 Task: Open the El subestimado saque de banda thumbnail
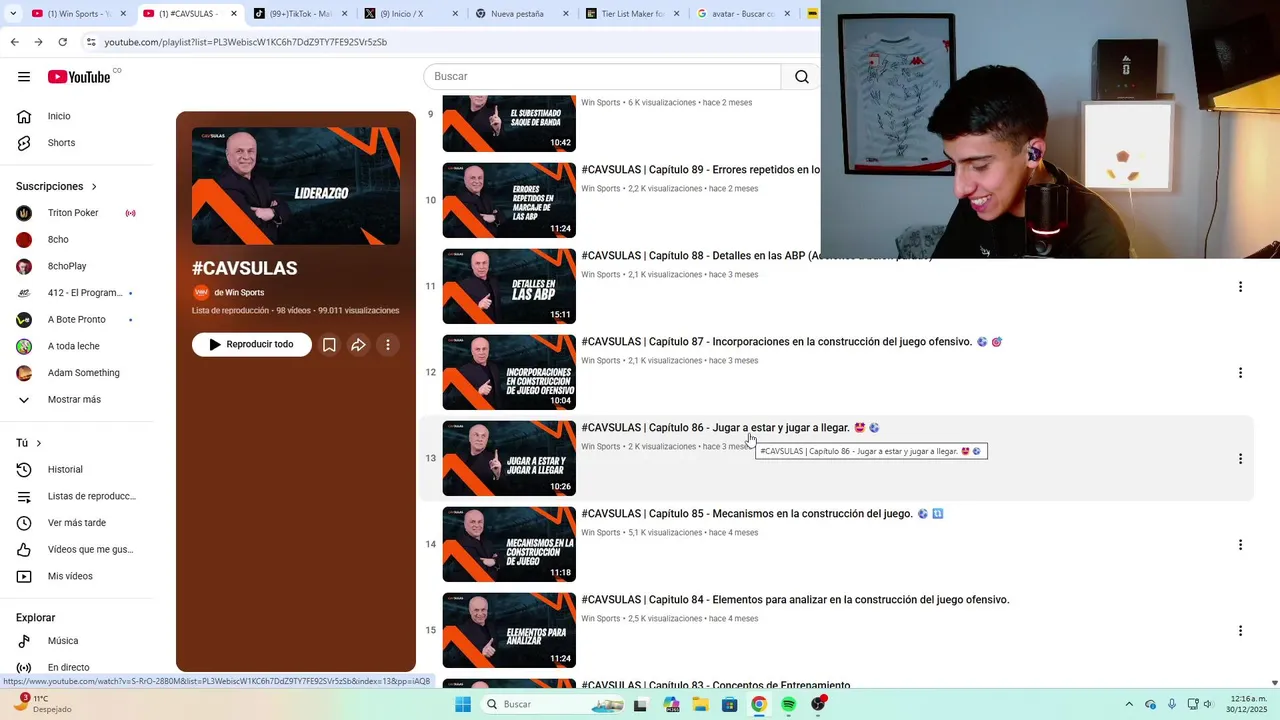click(x=509, y=123)
